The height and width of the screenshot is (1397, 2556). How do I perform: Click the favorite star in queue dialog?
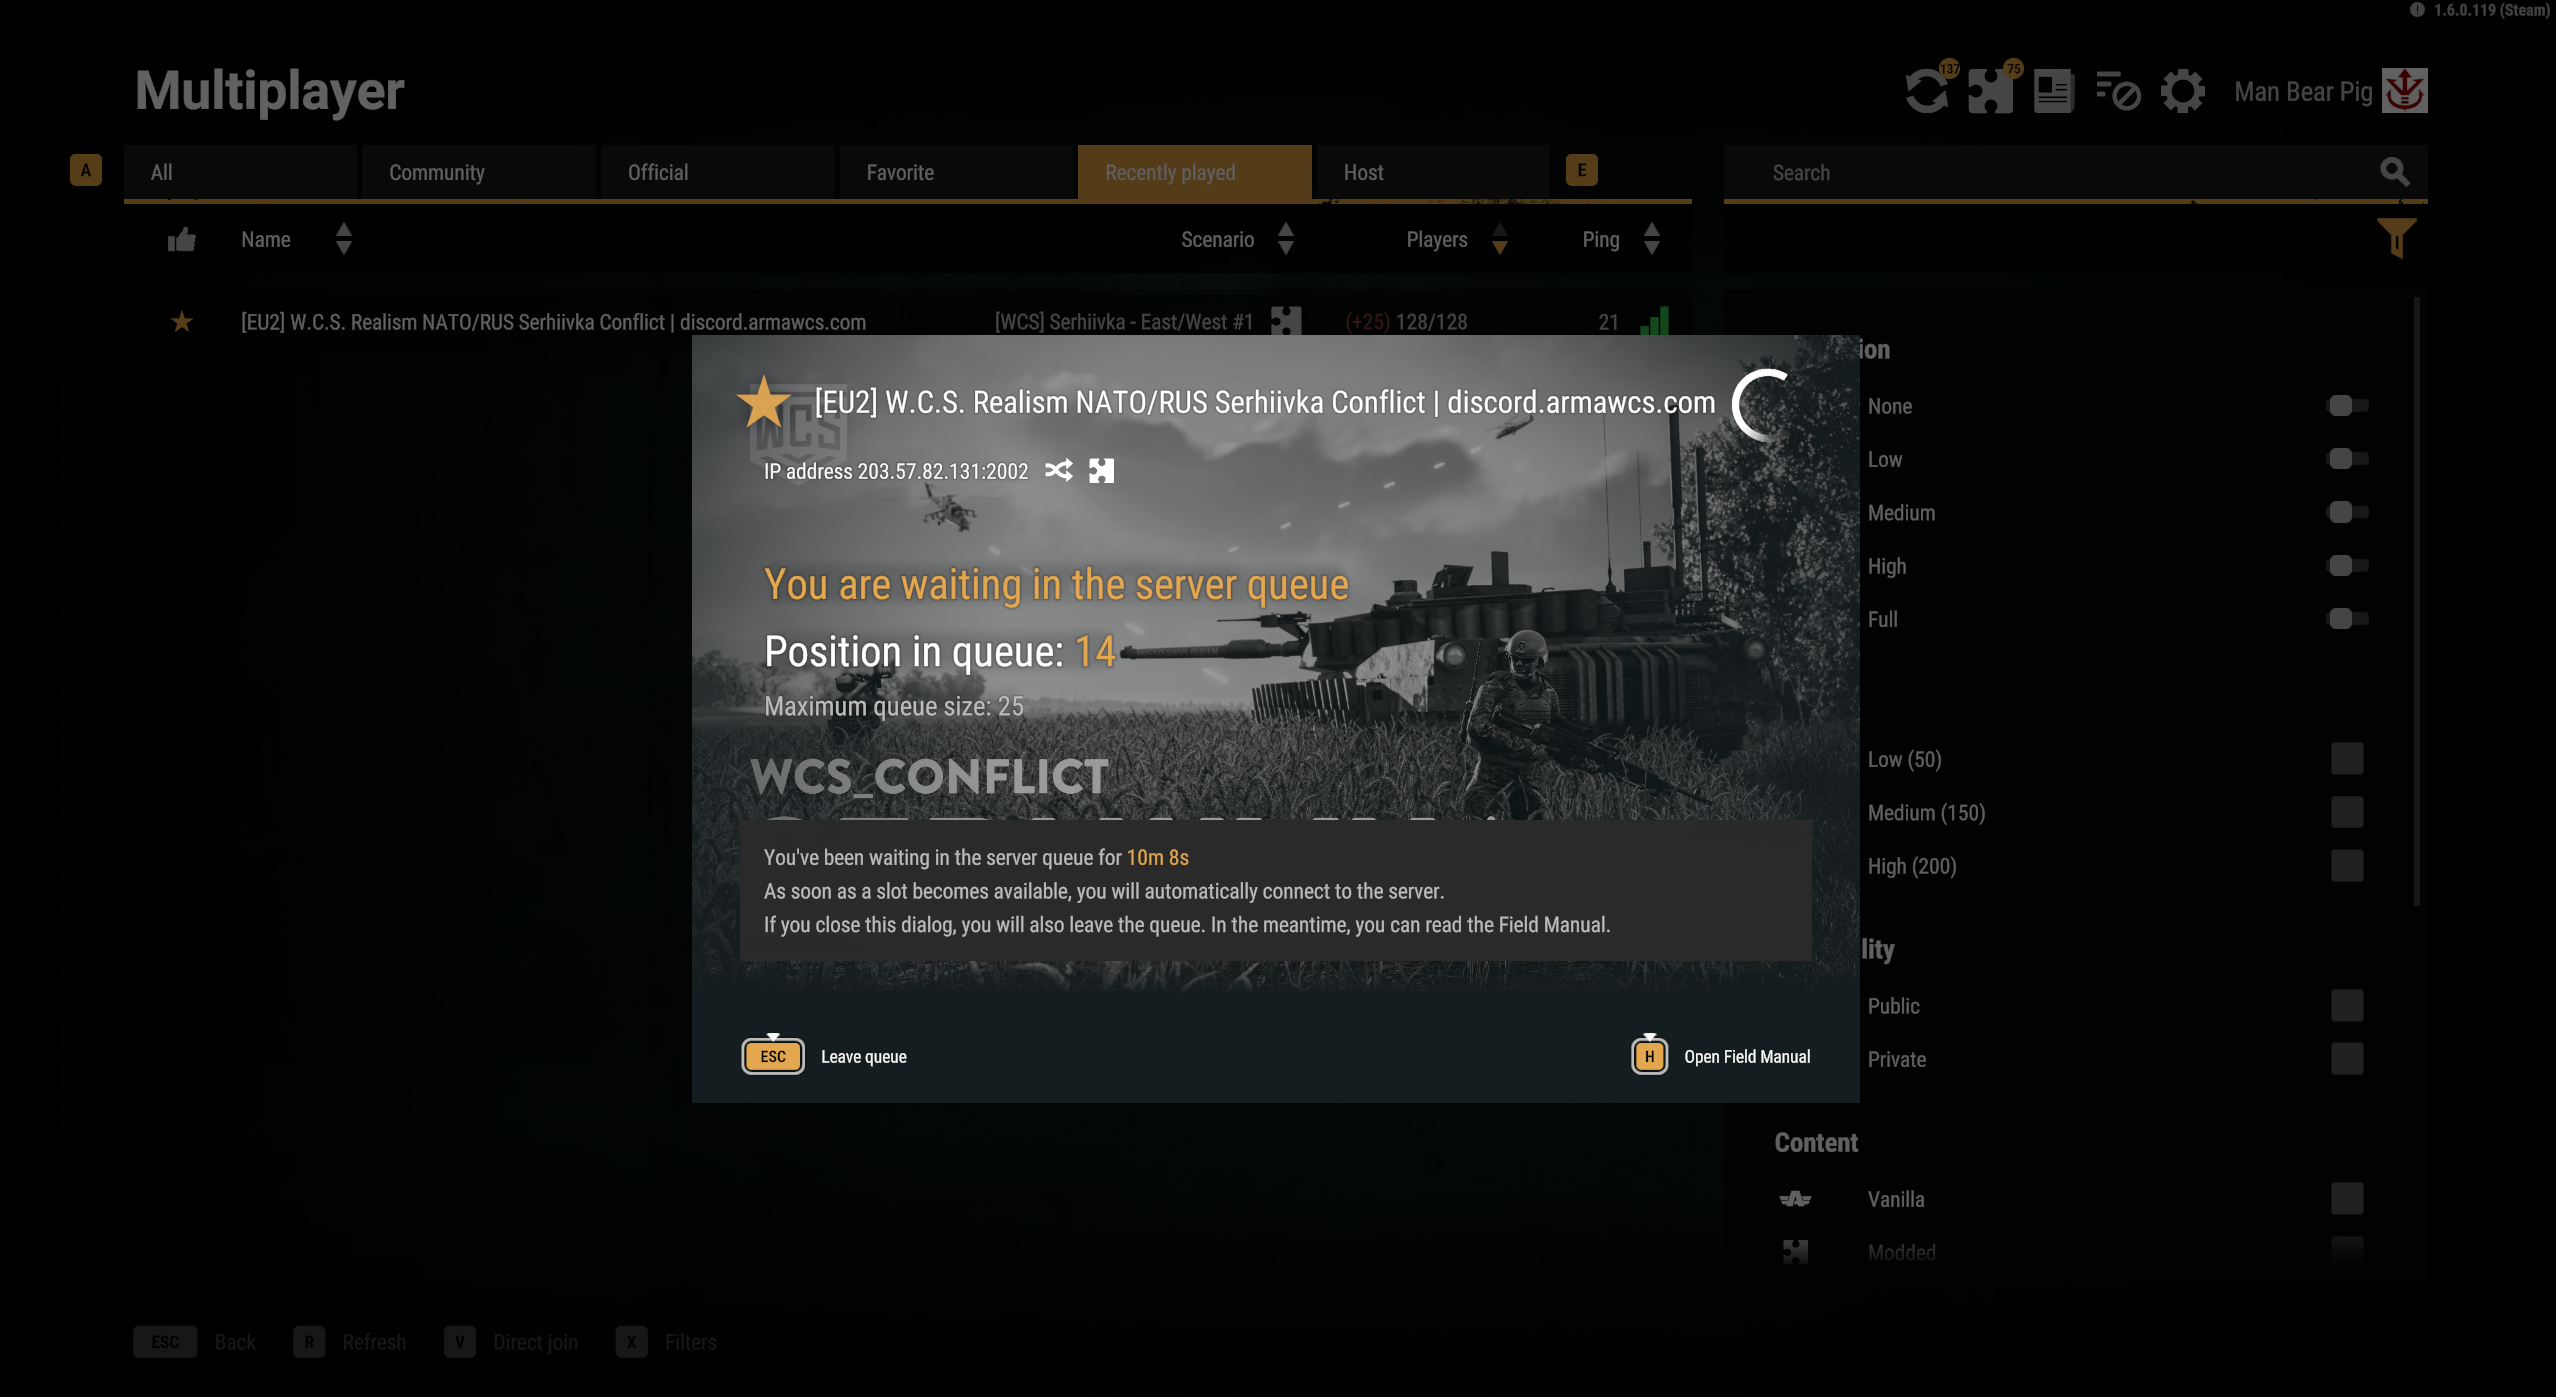click(763, 402)
